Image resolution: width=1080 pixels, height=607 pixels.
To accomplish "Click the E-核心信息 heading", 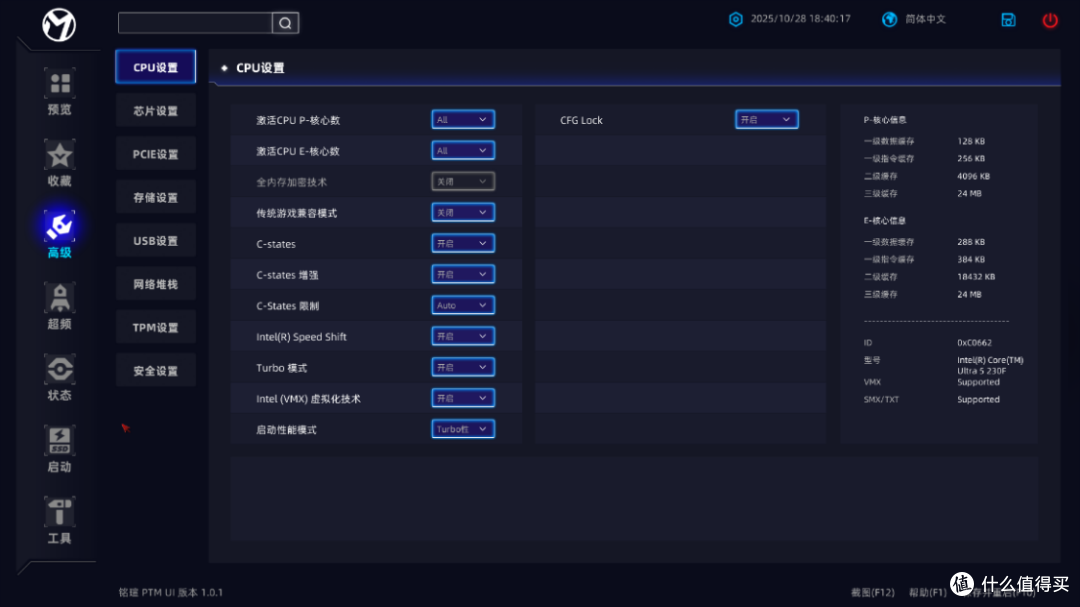I will tap(884, 220).
